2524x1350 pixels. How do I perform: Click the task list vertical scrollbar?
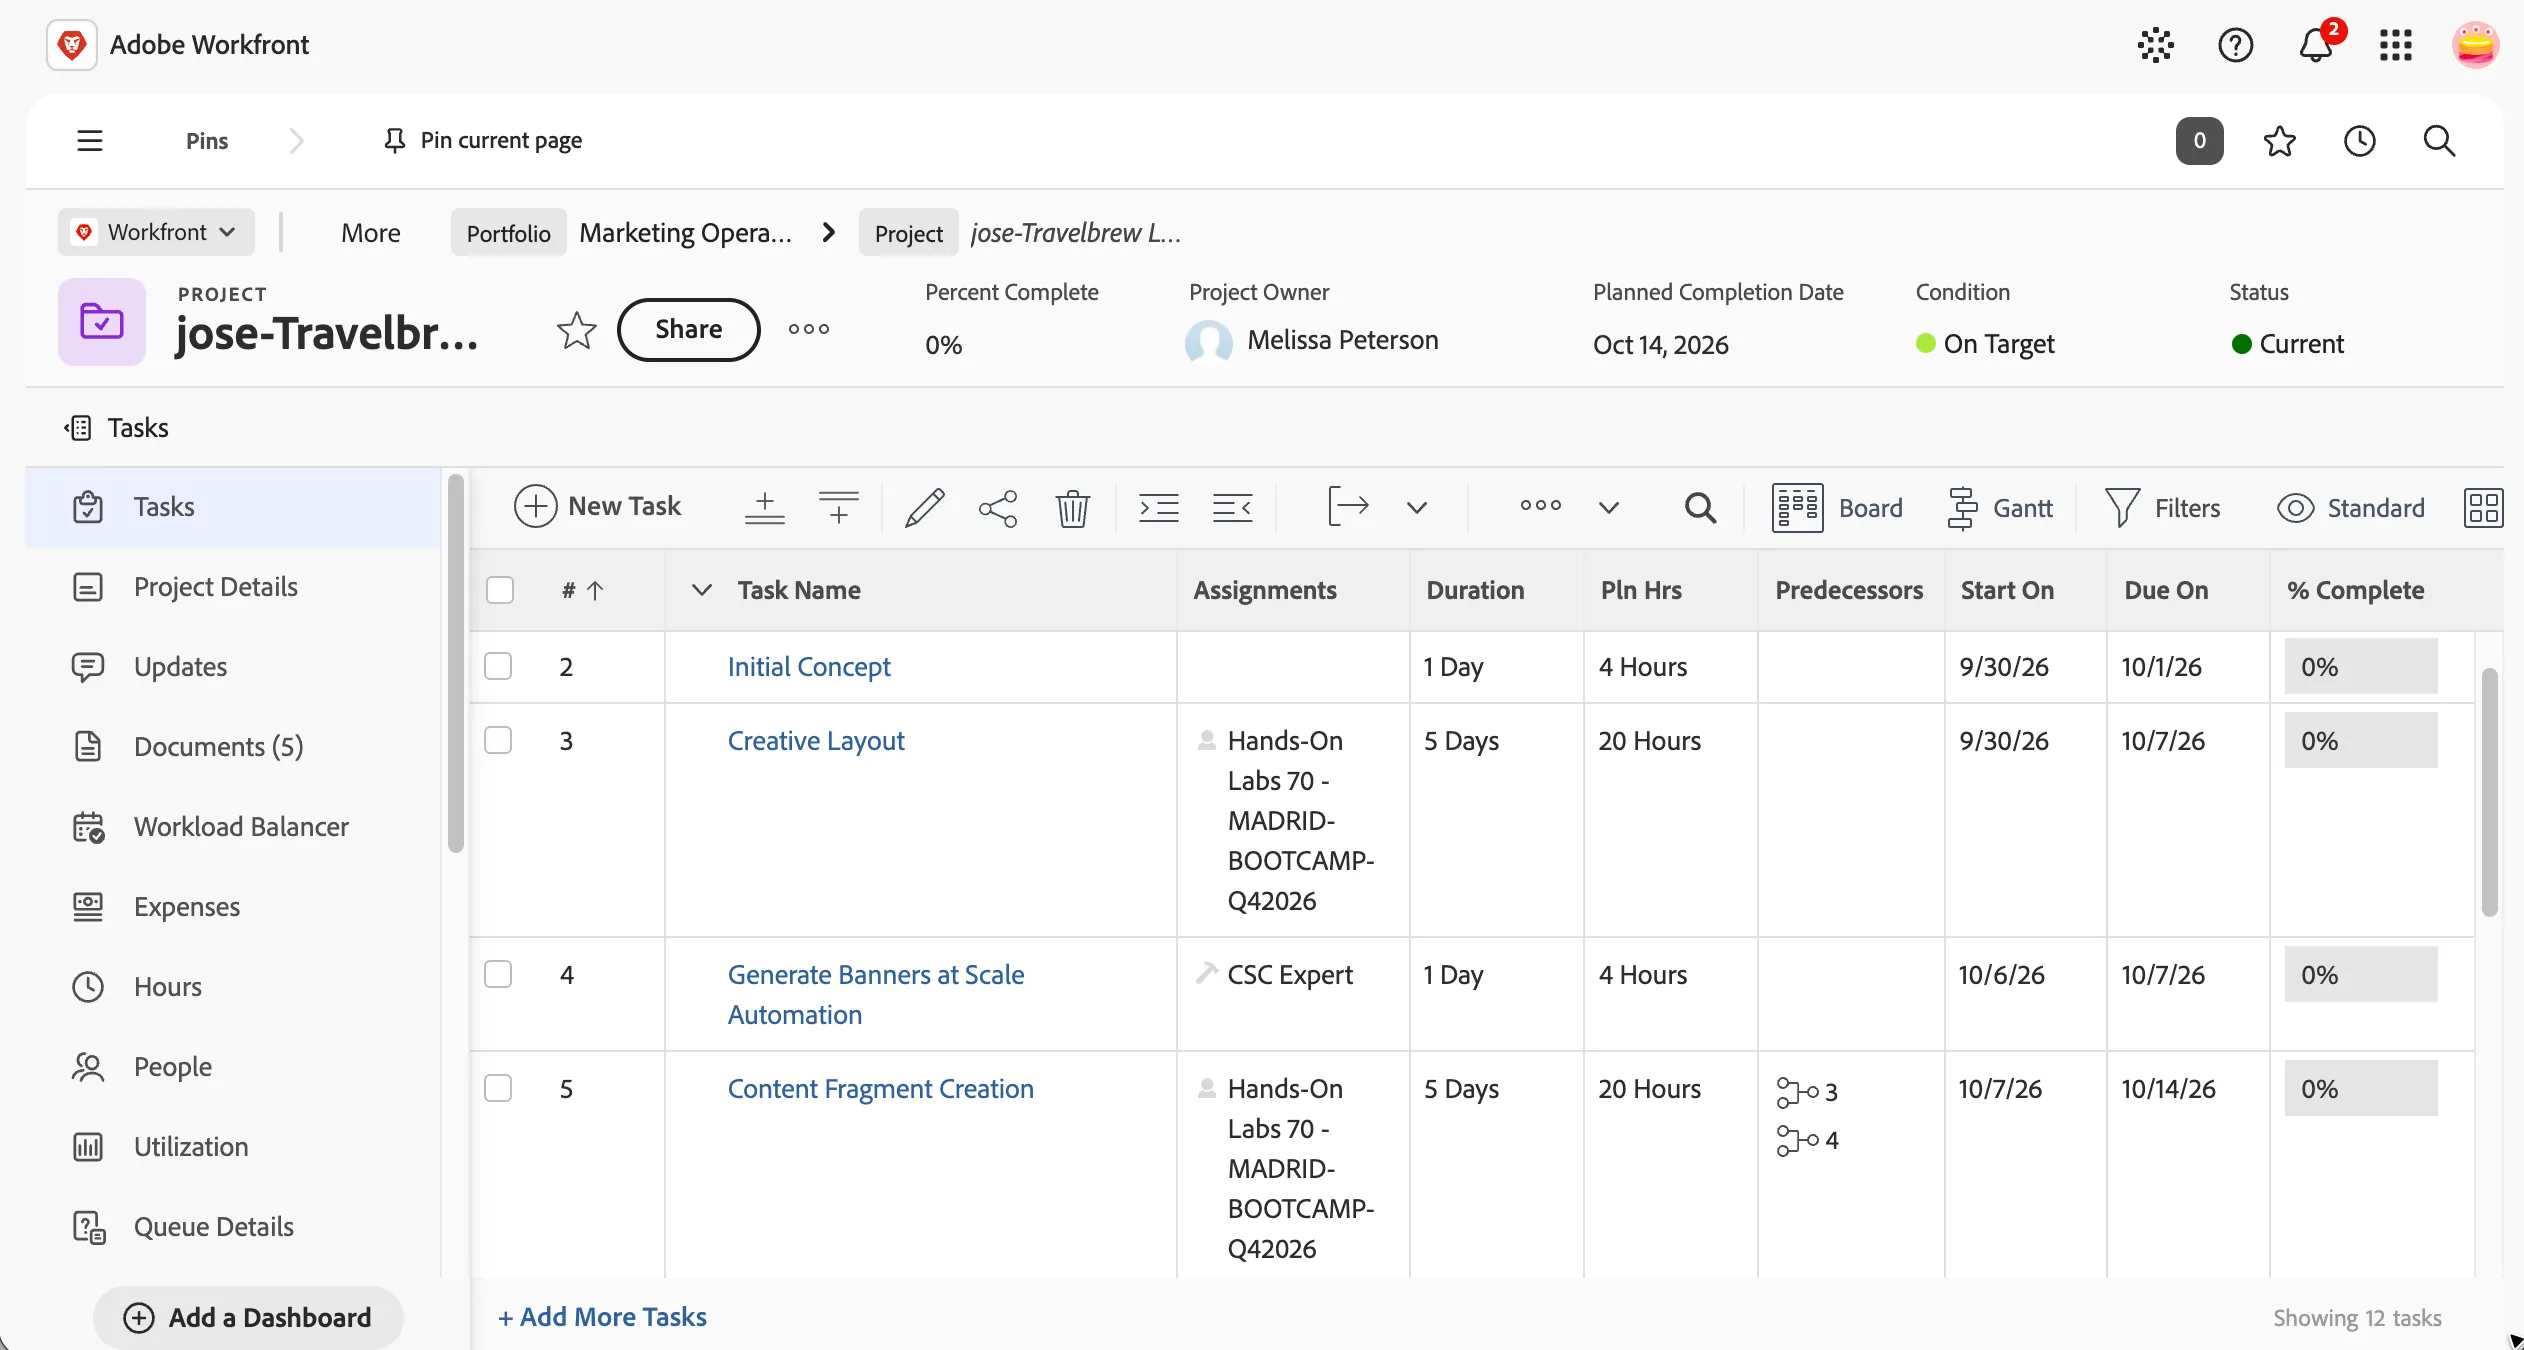pyautogui.click(x=2489, y=792)
